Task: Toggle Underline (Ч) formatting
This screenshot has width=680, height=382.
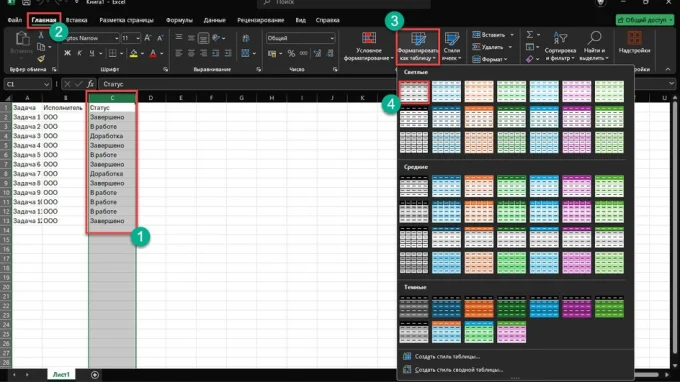Action: pos(92,53)
